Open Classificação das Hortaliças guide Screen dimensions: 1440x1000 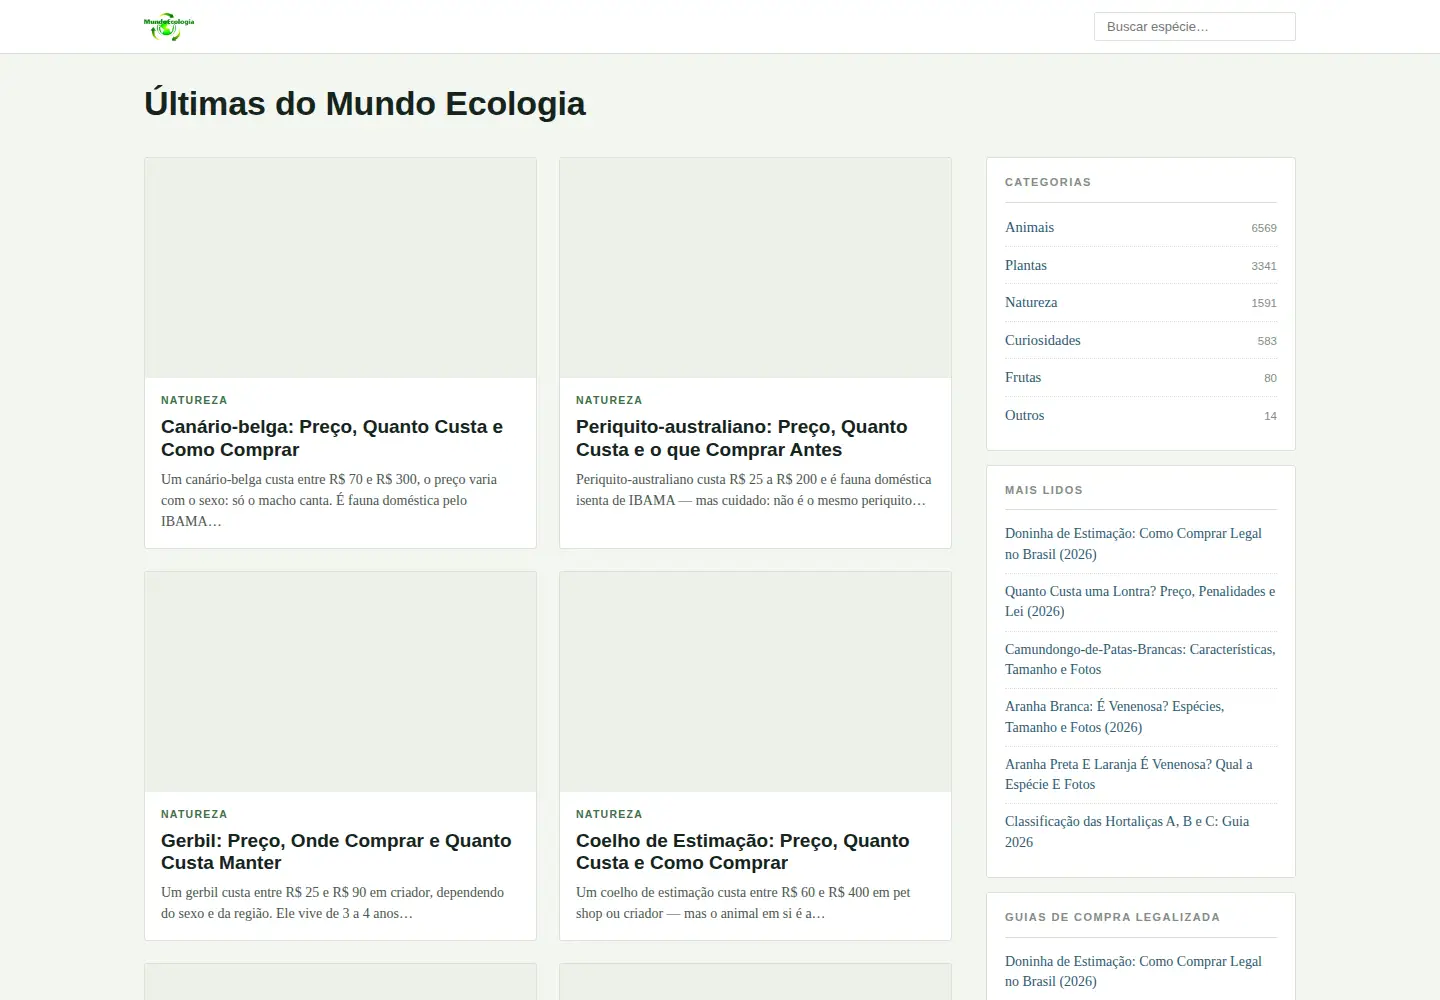(x=1127, y=832)
